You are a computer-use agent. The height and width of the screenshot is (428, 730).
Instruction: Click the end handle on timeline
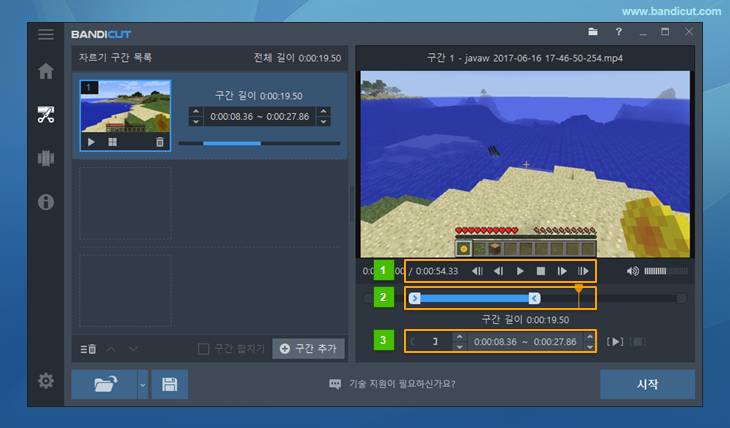(x=534, y=298)
